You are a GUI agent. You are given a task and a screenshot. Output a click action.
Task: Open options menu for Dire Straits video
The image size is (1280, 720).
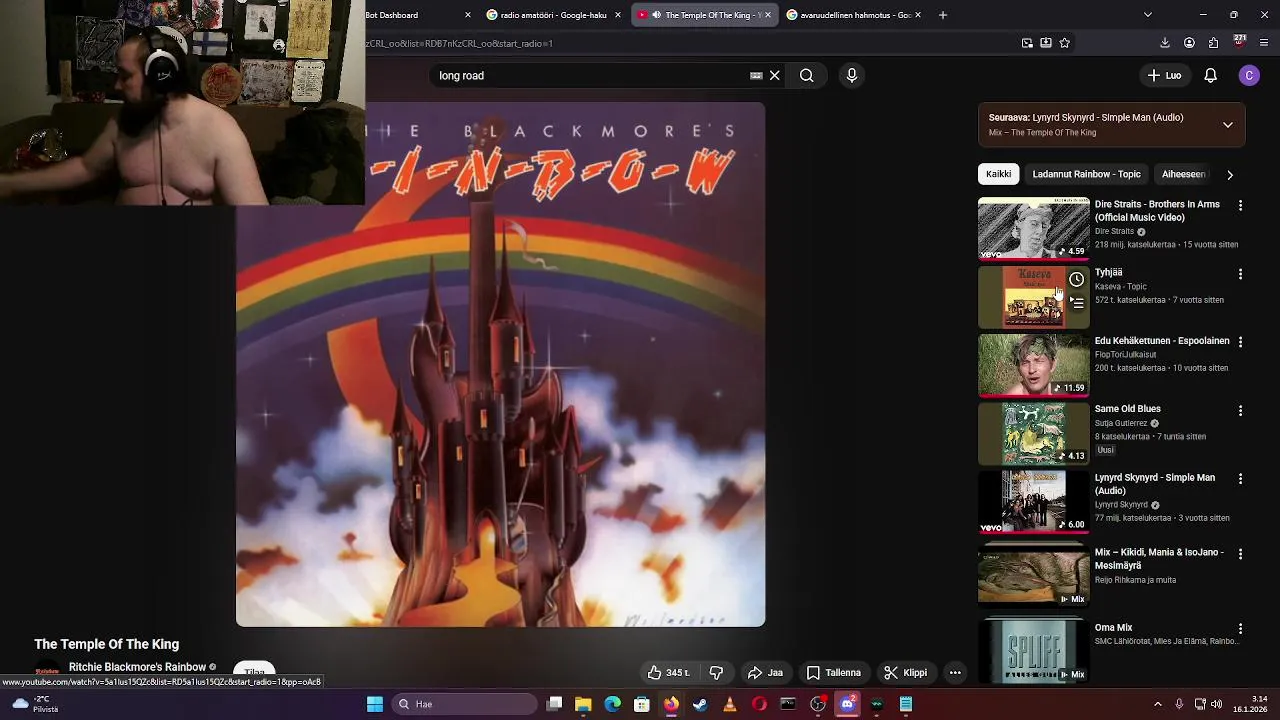pyautogui.click(x=1240, y=205)
